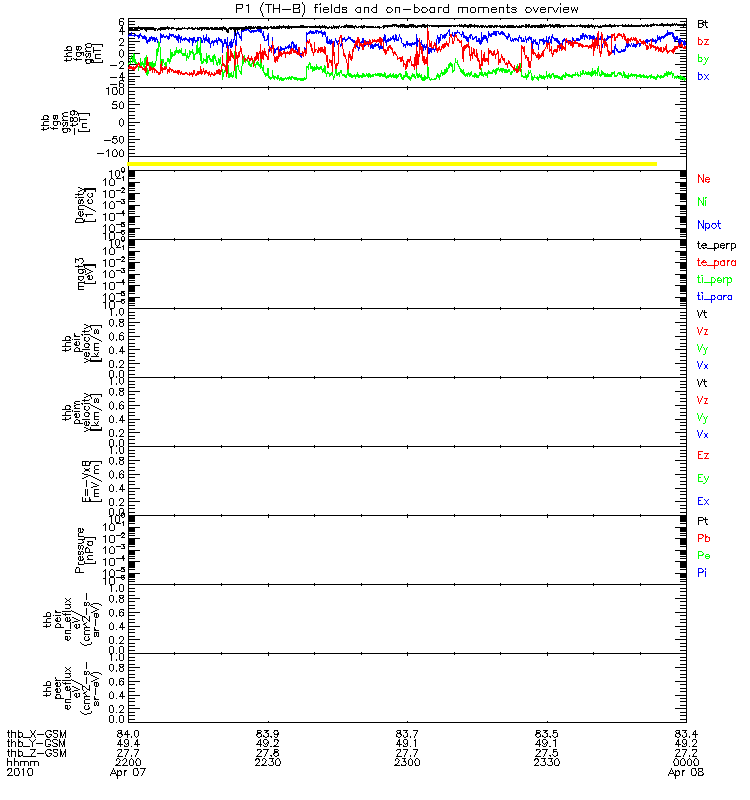Image resolution: width=750 pixels, height=800 pixels.
Task: Click the Vz label of peir velocity panel
Action: click(703, 332)
